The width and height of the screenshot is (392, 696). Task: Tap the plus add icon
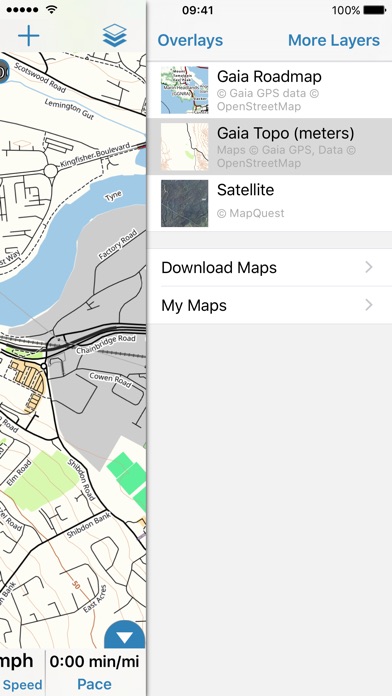point(29,36)
